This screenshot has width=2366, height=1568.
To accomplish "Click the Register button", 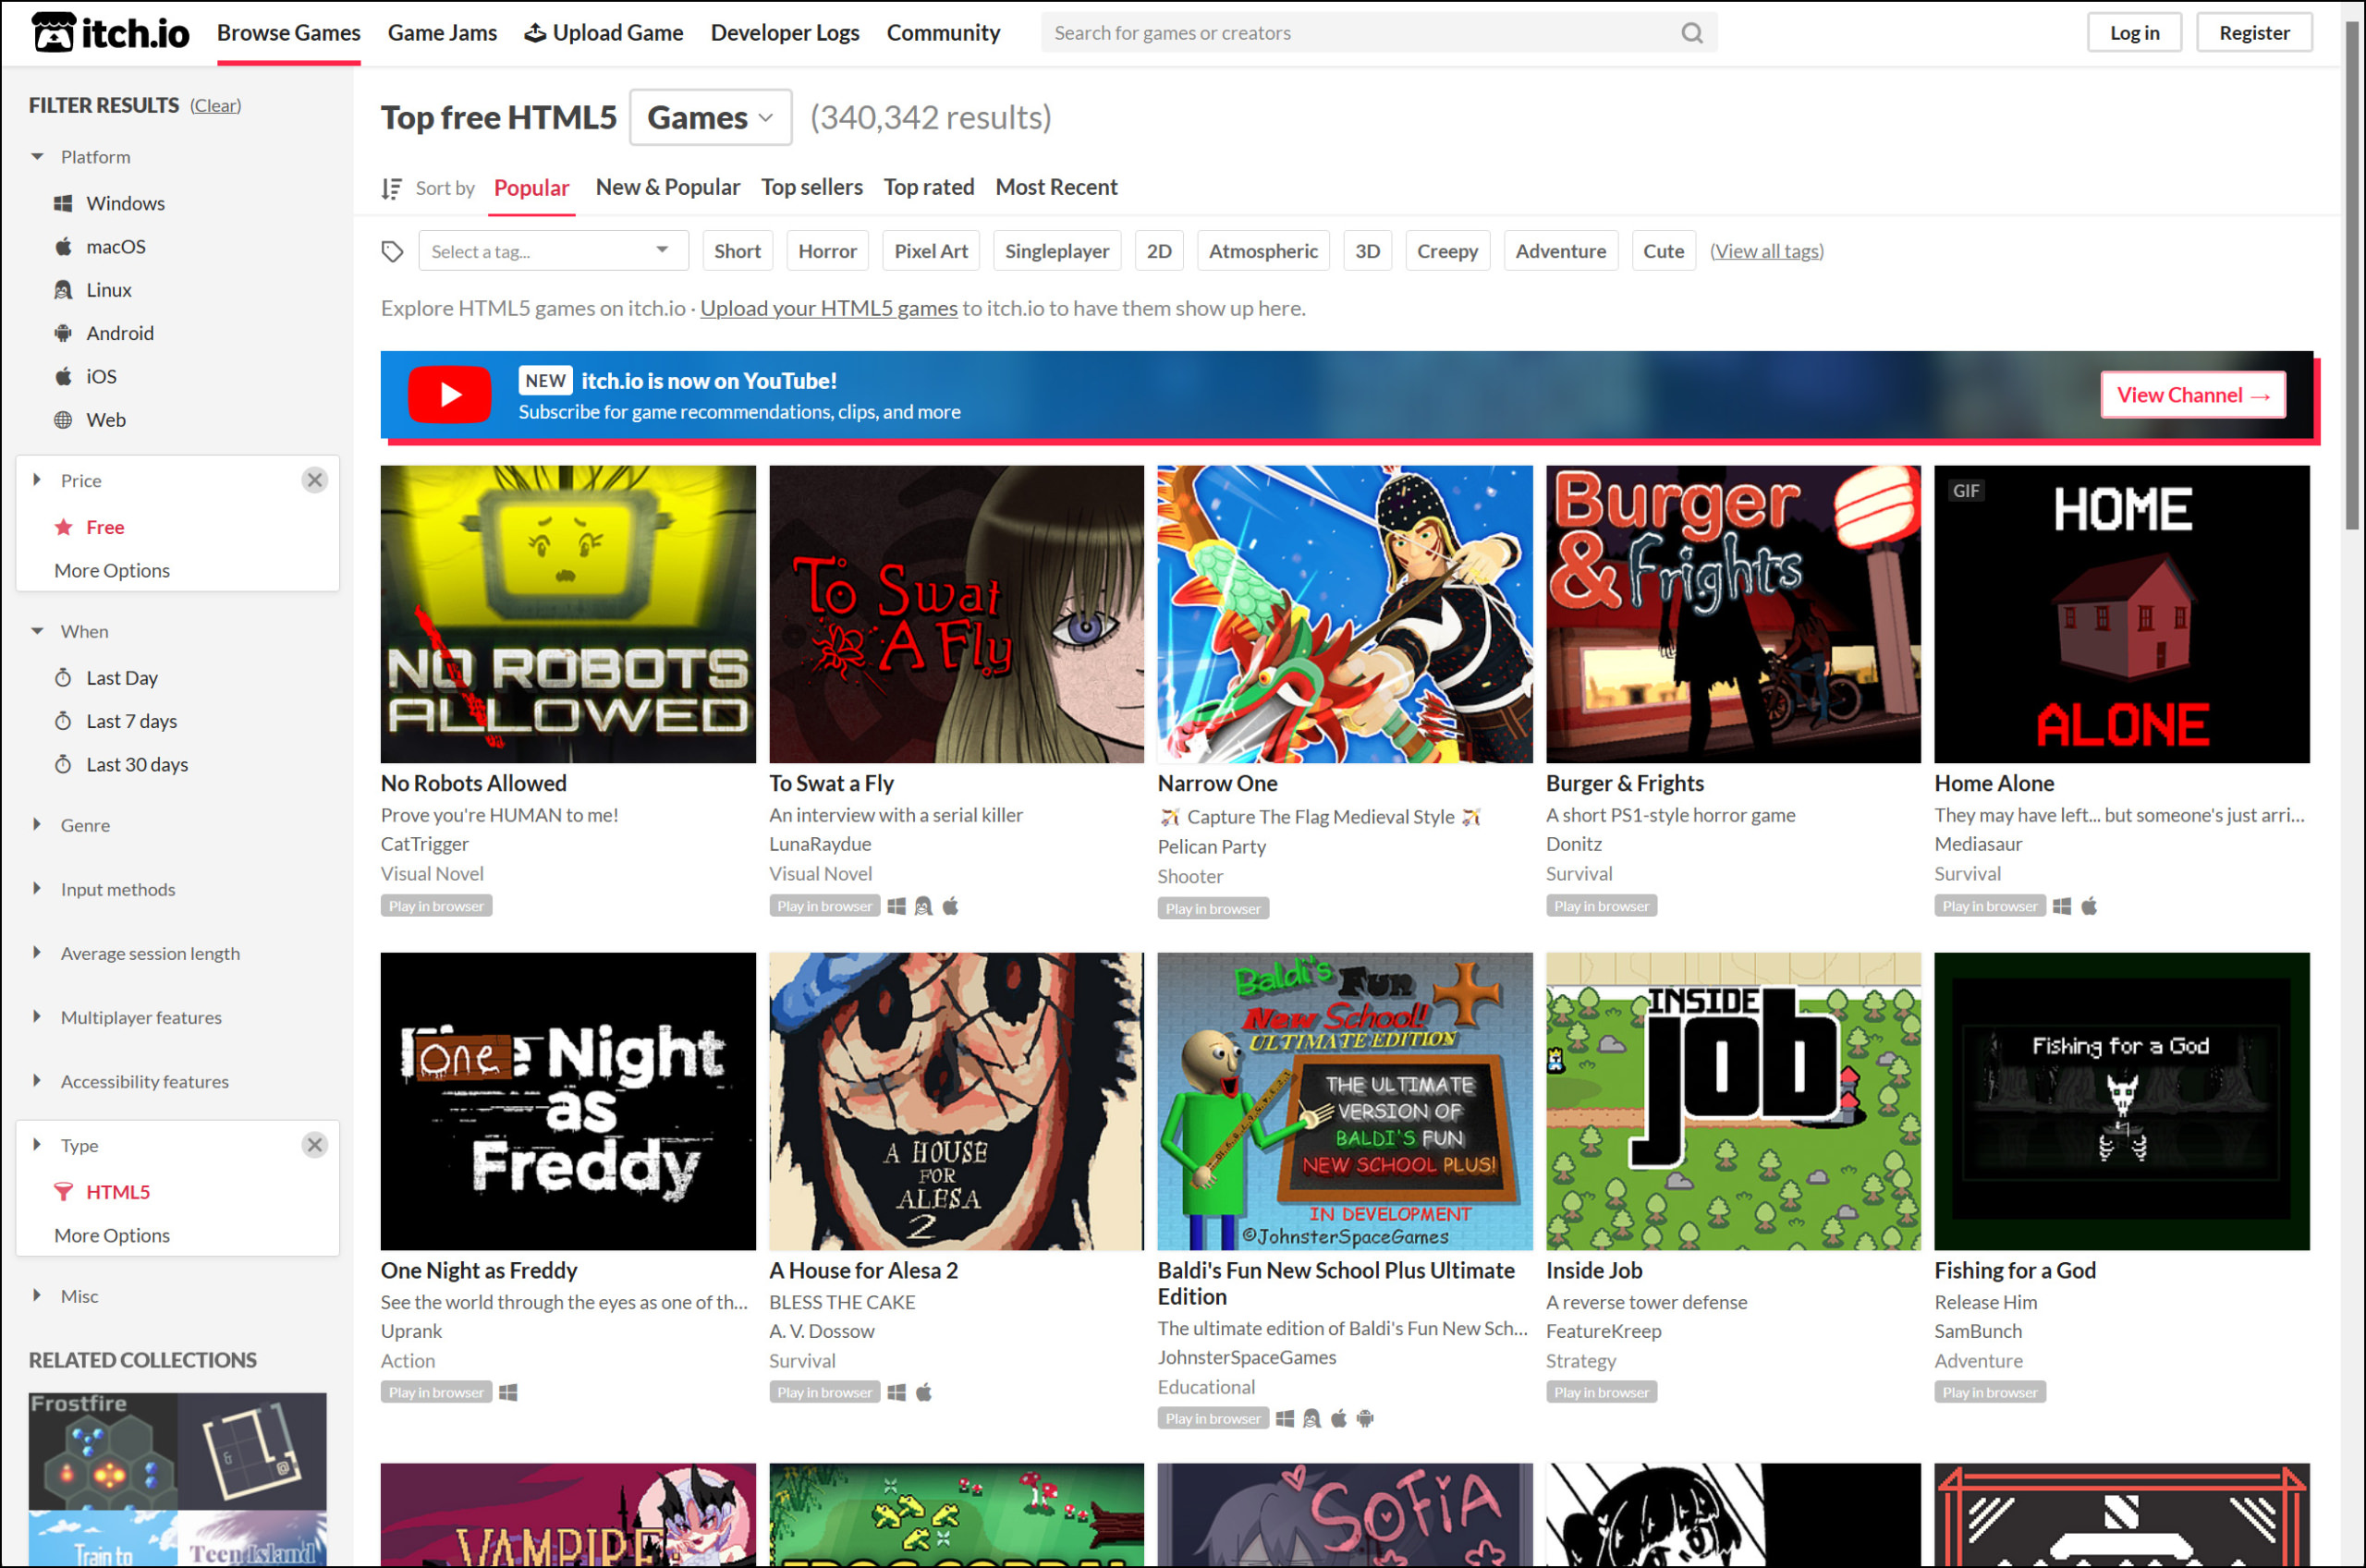I will coord(2254,32).
